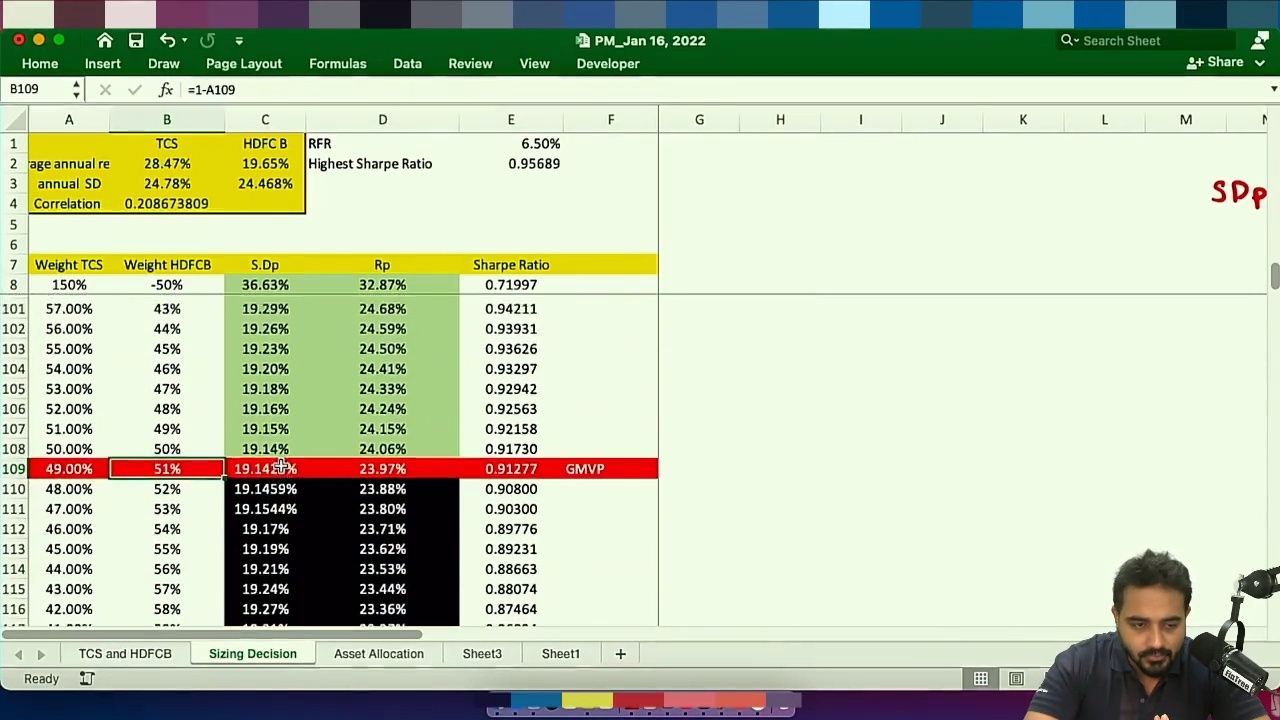Viewport: 1280px width, 720px height.
Task: Click the Share button
Action: (x=1215, y=62)
